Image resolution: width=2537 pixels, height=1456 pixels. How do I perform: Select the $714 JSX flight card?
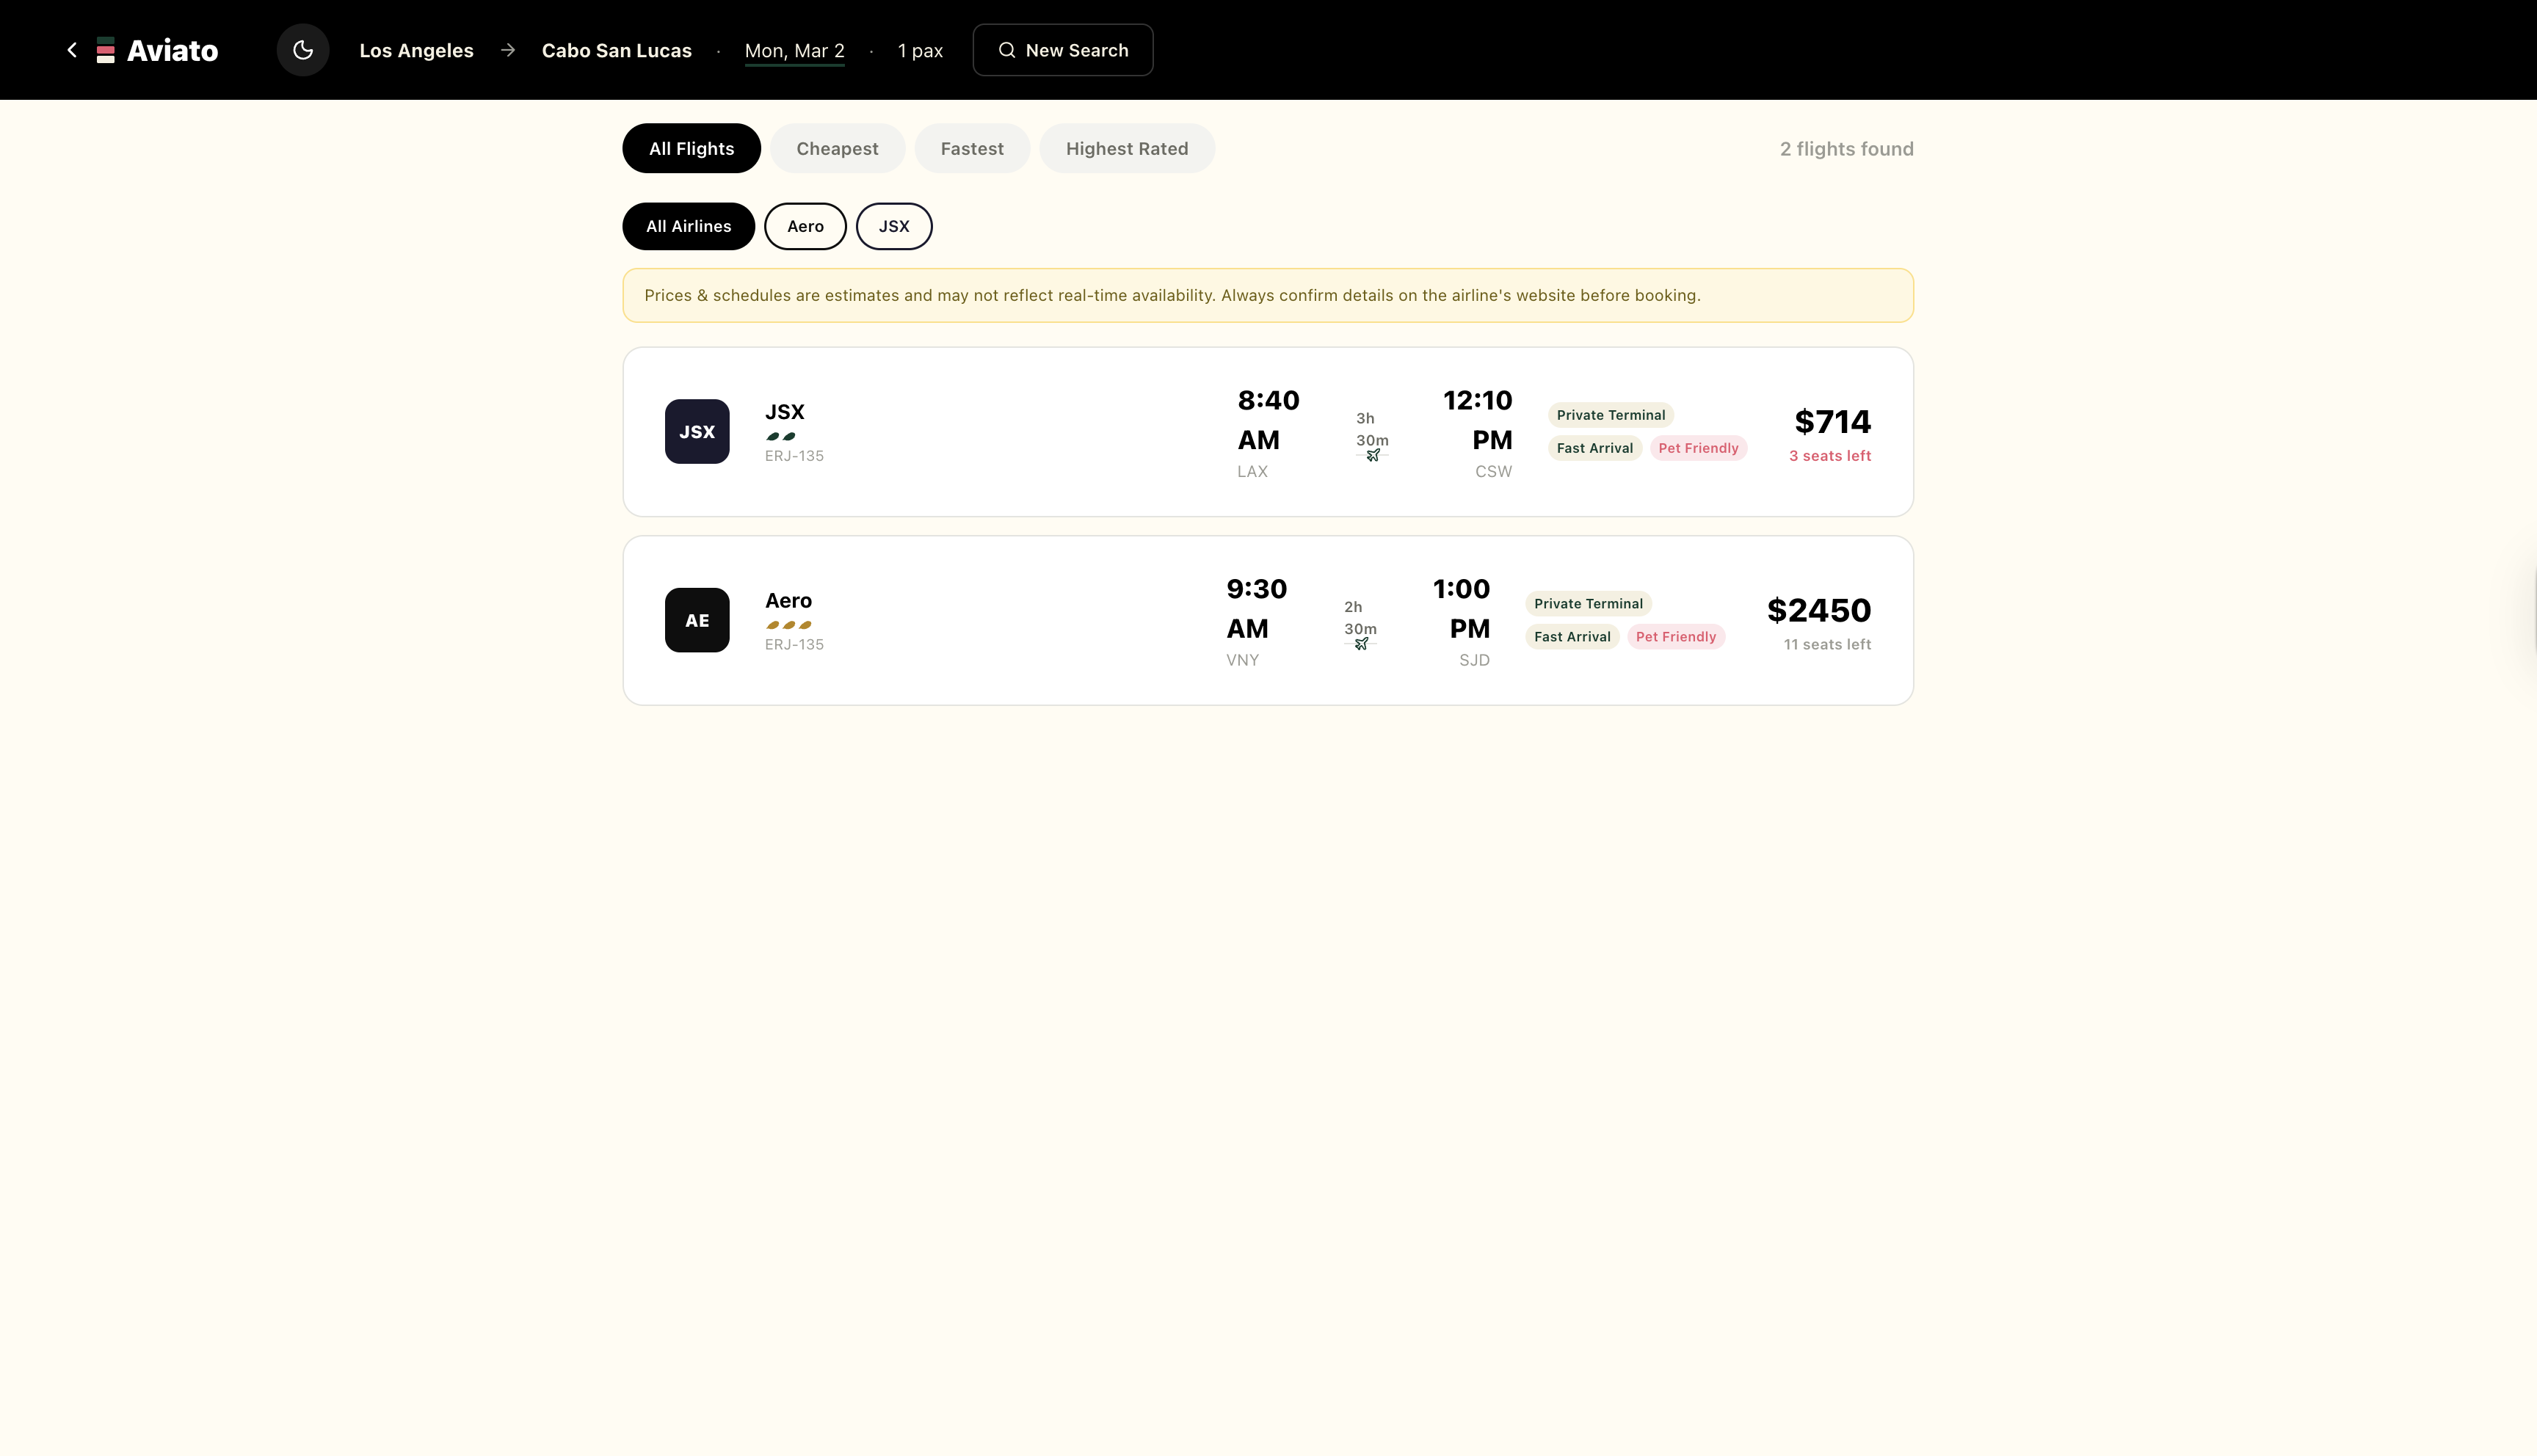coord(1267,432)
